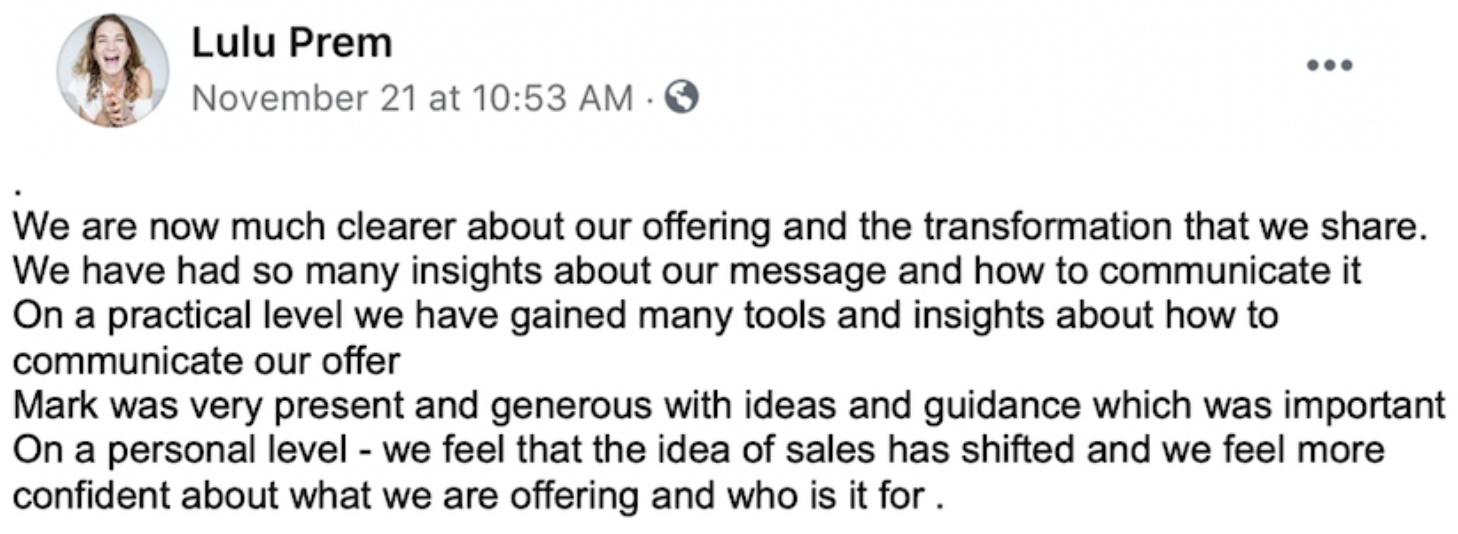Open the three-dot post options menu
This screenshot has height=534, width=1458.
(x=1329, y=66)
